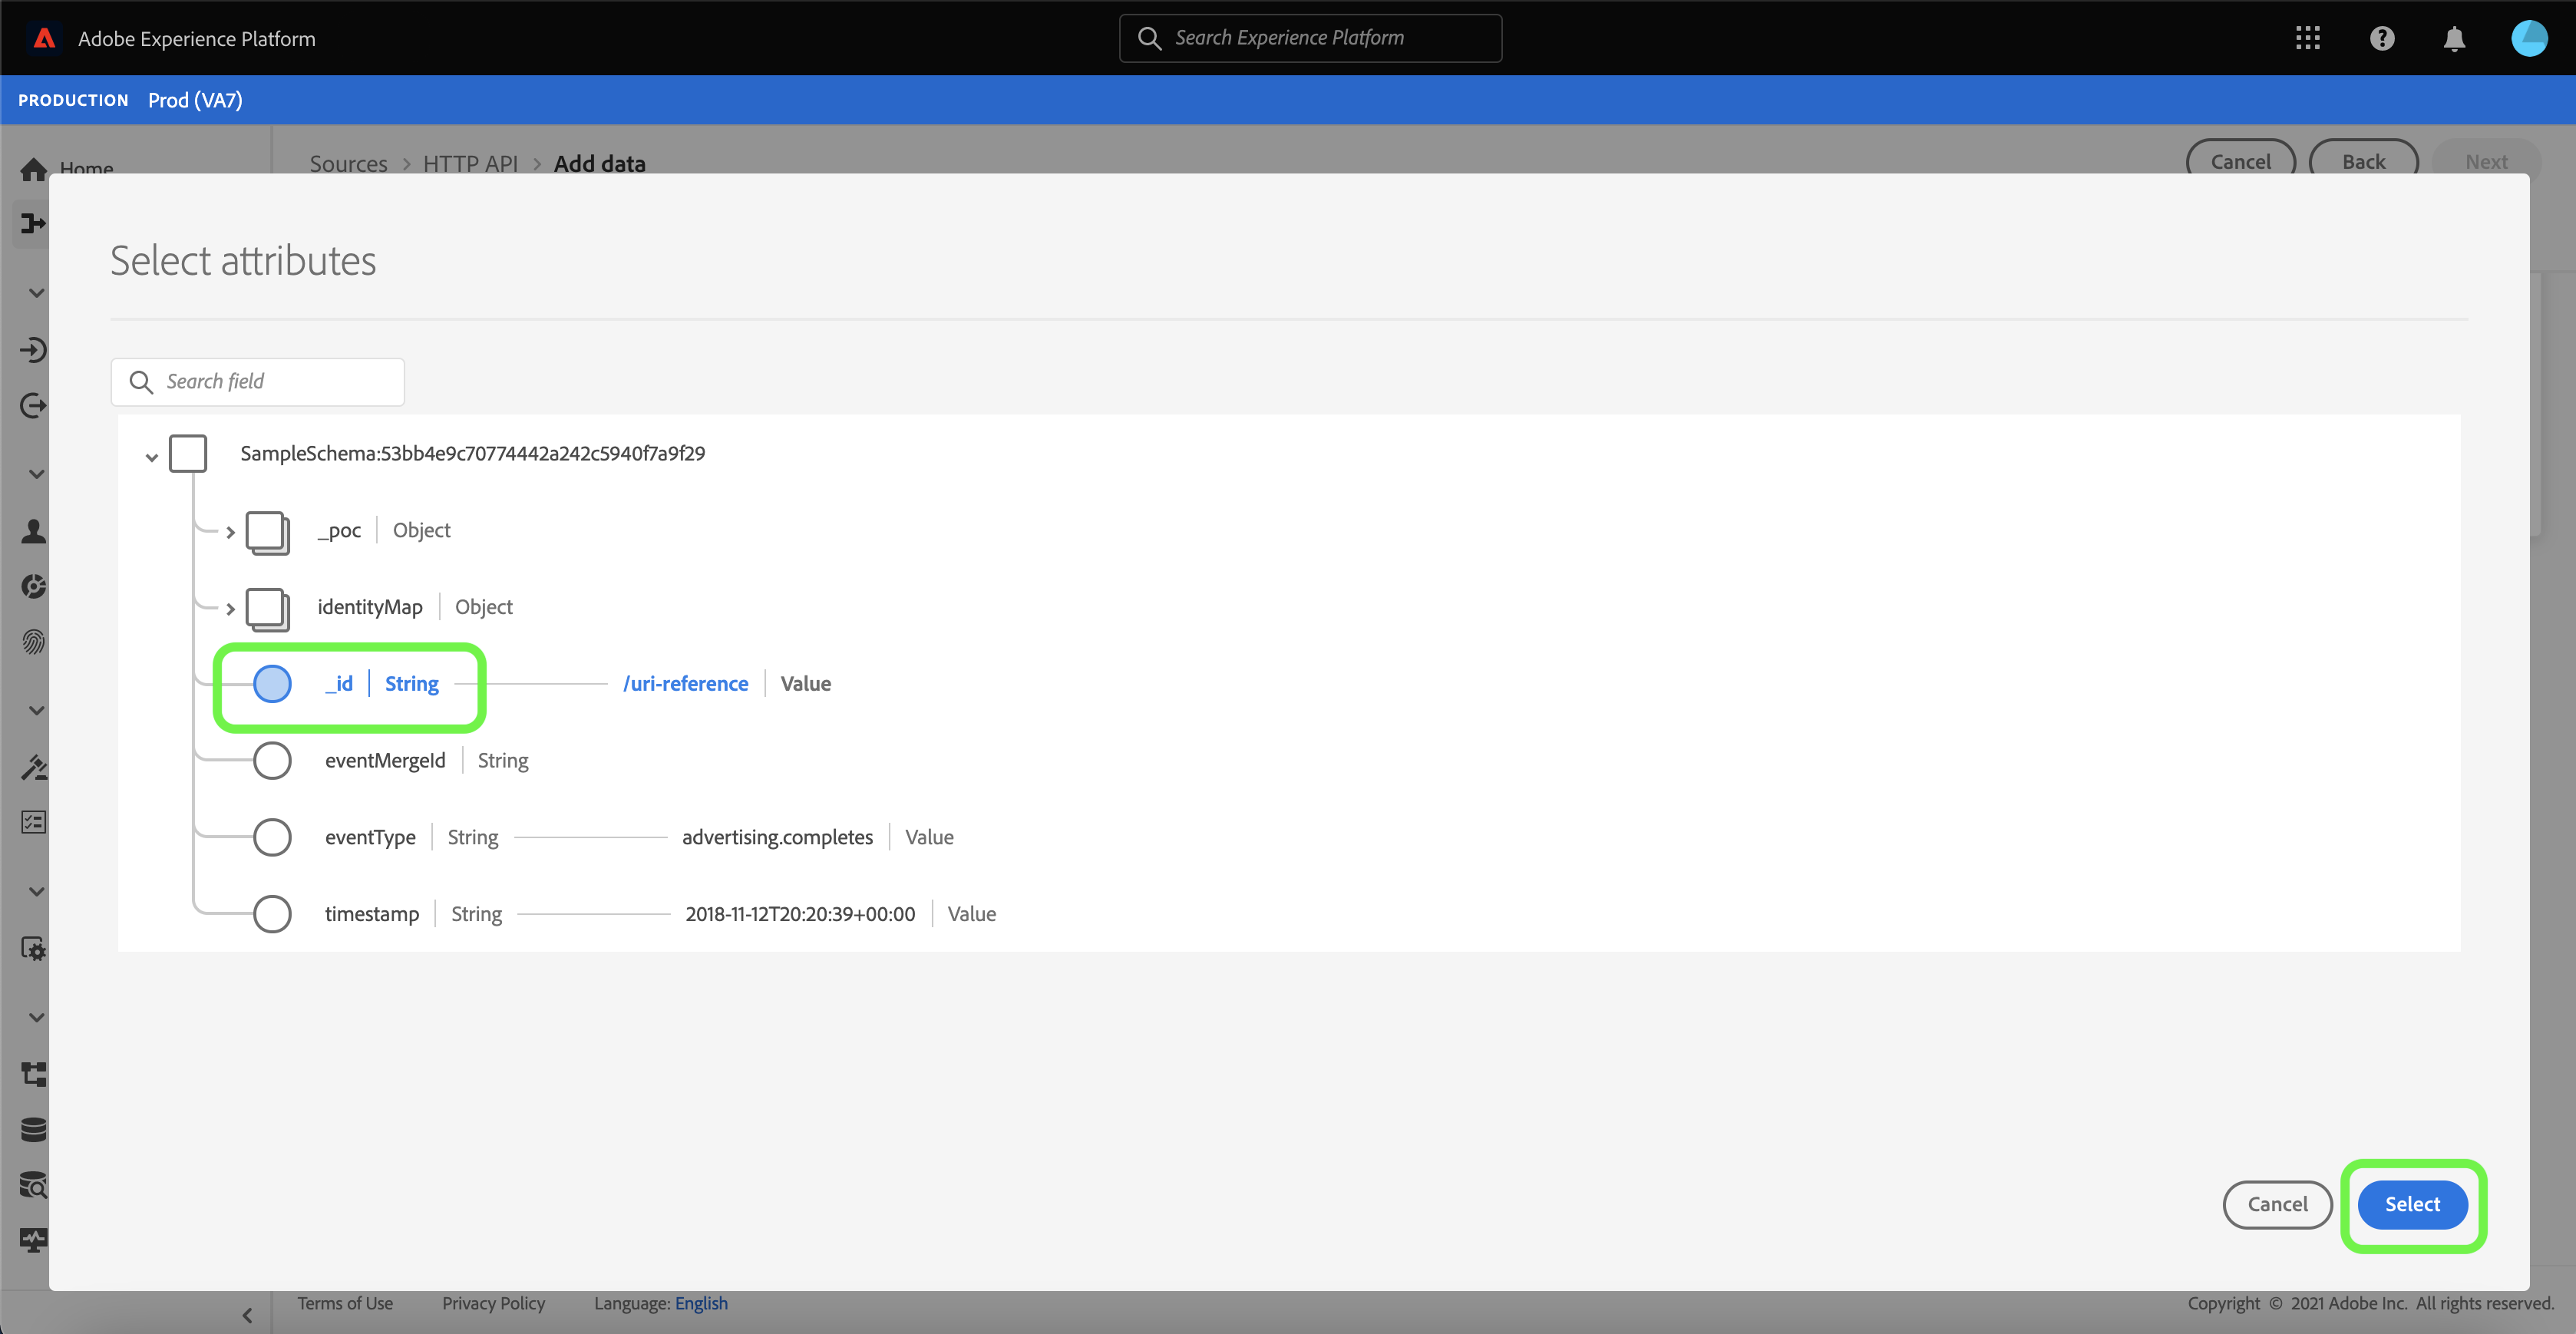
Task: Select the eventMergeId radio button
Action: (272, 760)
